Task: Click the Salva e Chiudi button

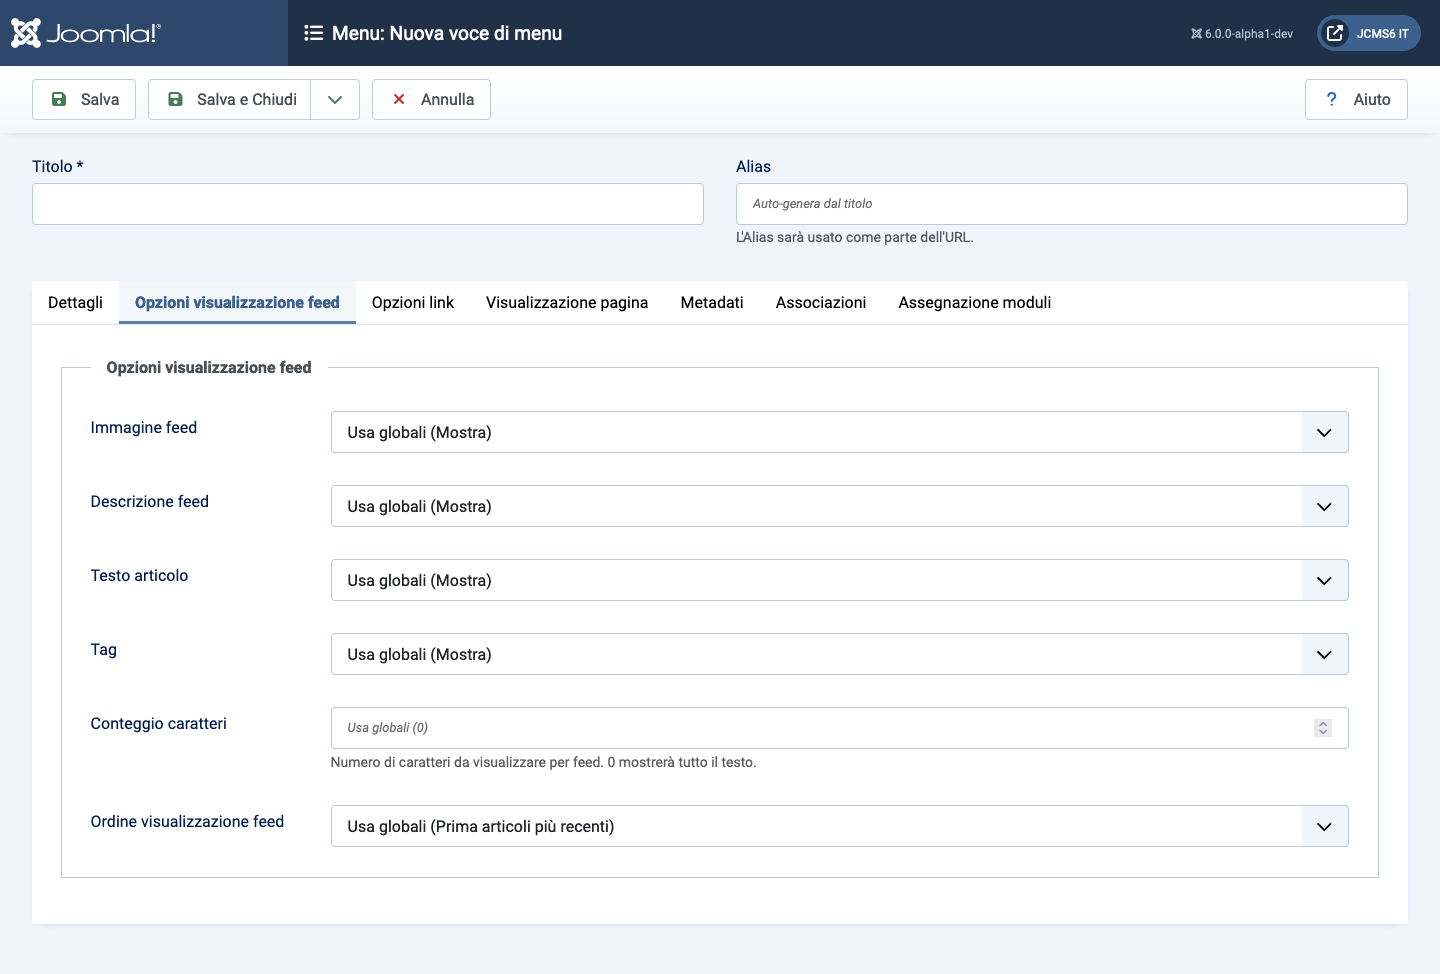Action: click(x=230, y=99)
